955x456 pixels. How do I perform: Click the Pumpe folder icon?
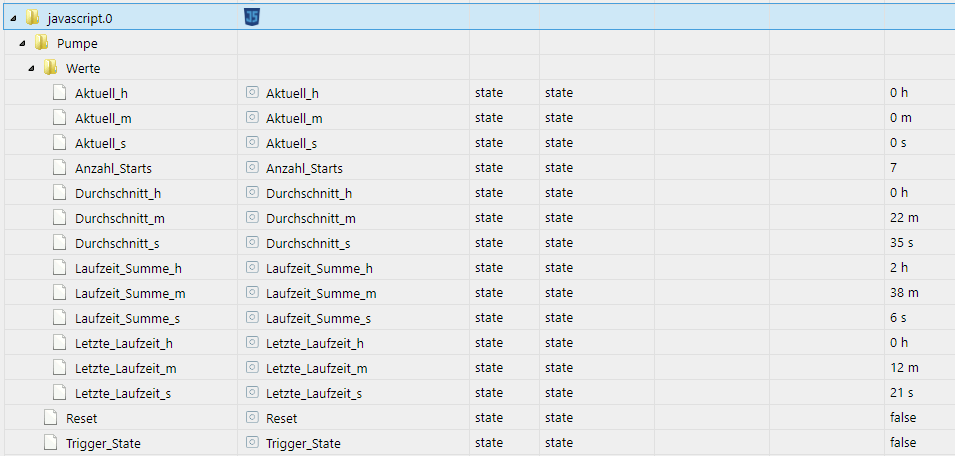point(41,43)
